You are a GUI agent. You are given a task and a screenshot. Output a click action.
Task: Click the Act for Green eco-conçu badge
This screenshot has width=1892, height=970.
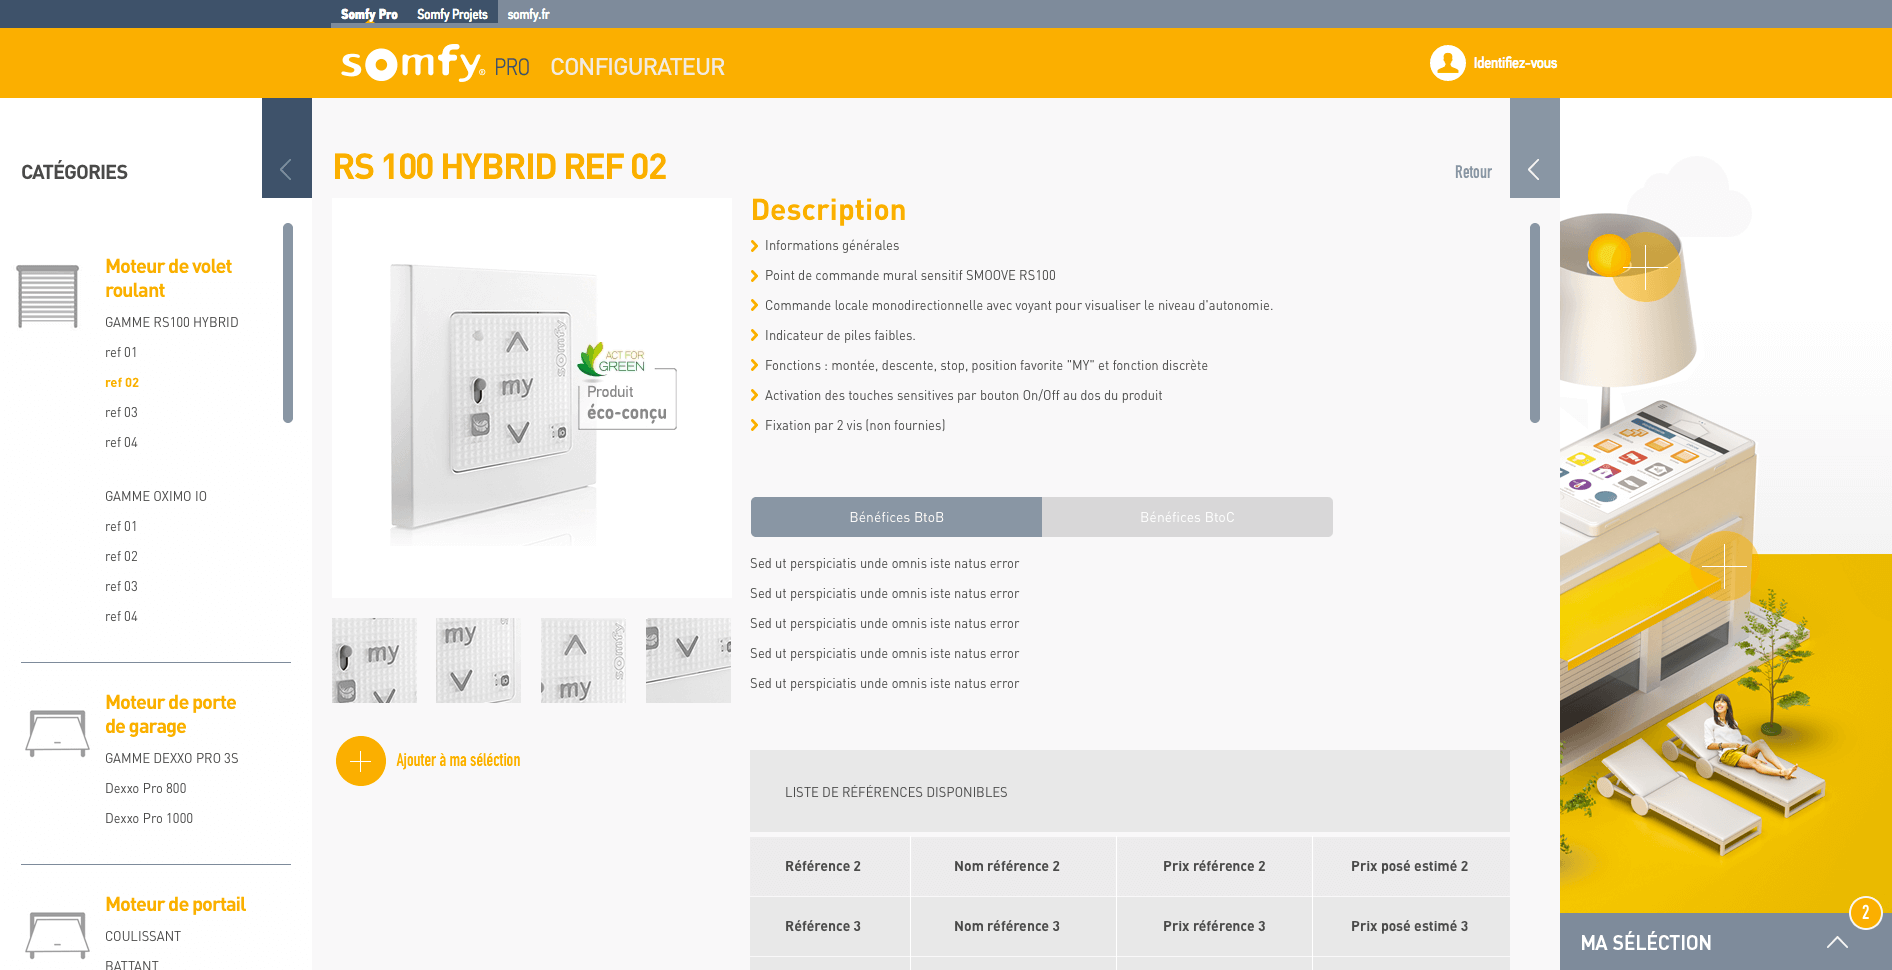[627, 386]
